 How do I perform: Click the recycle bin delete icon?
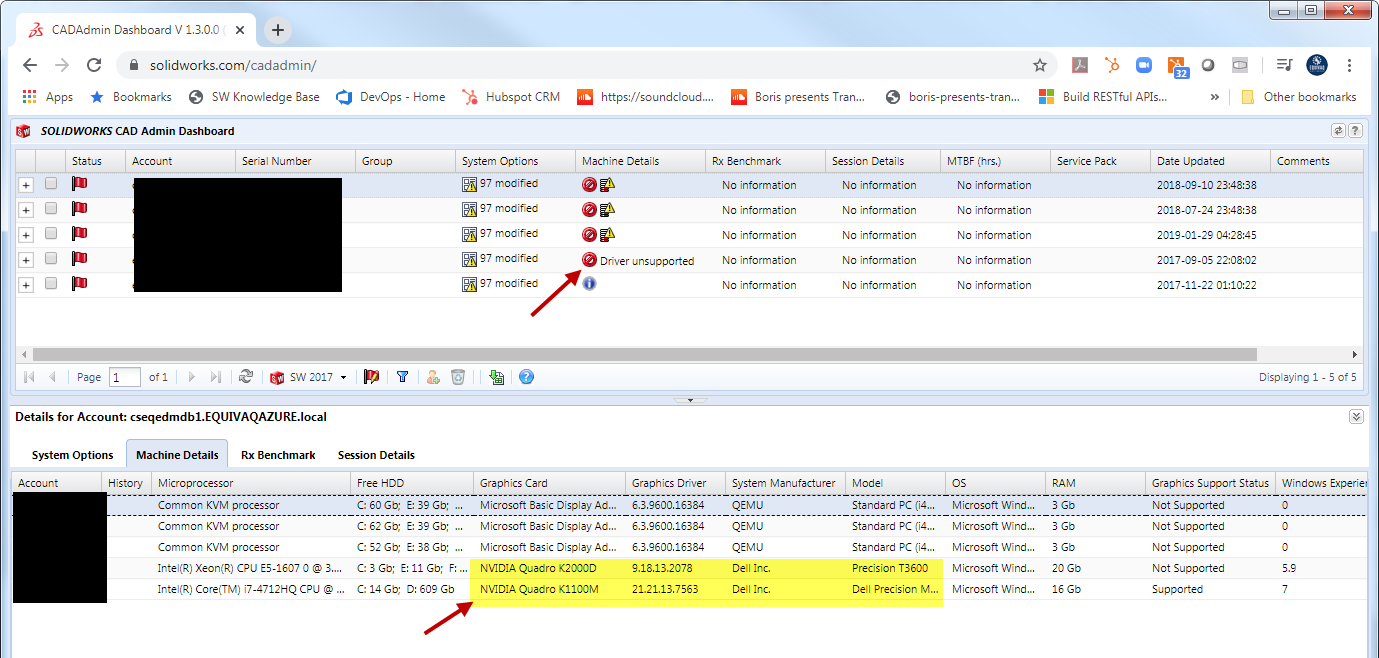457,377
